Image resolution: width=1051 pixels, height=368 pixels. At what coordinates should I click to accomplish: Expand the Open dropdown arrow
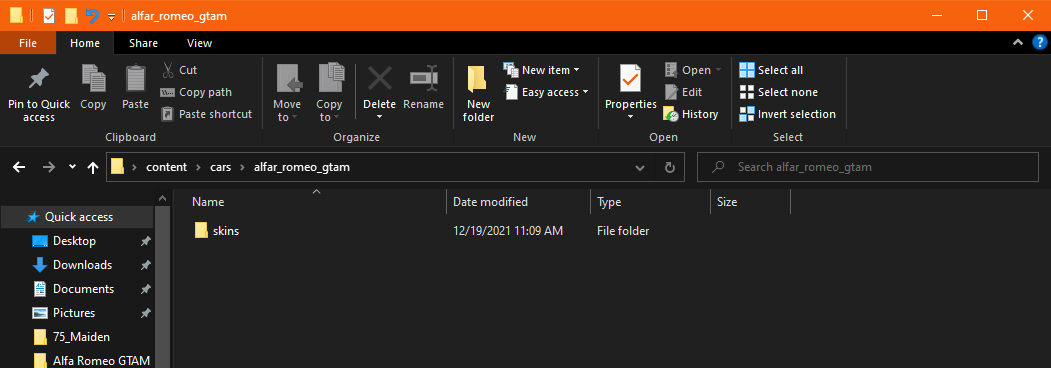[719, 70]
